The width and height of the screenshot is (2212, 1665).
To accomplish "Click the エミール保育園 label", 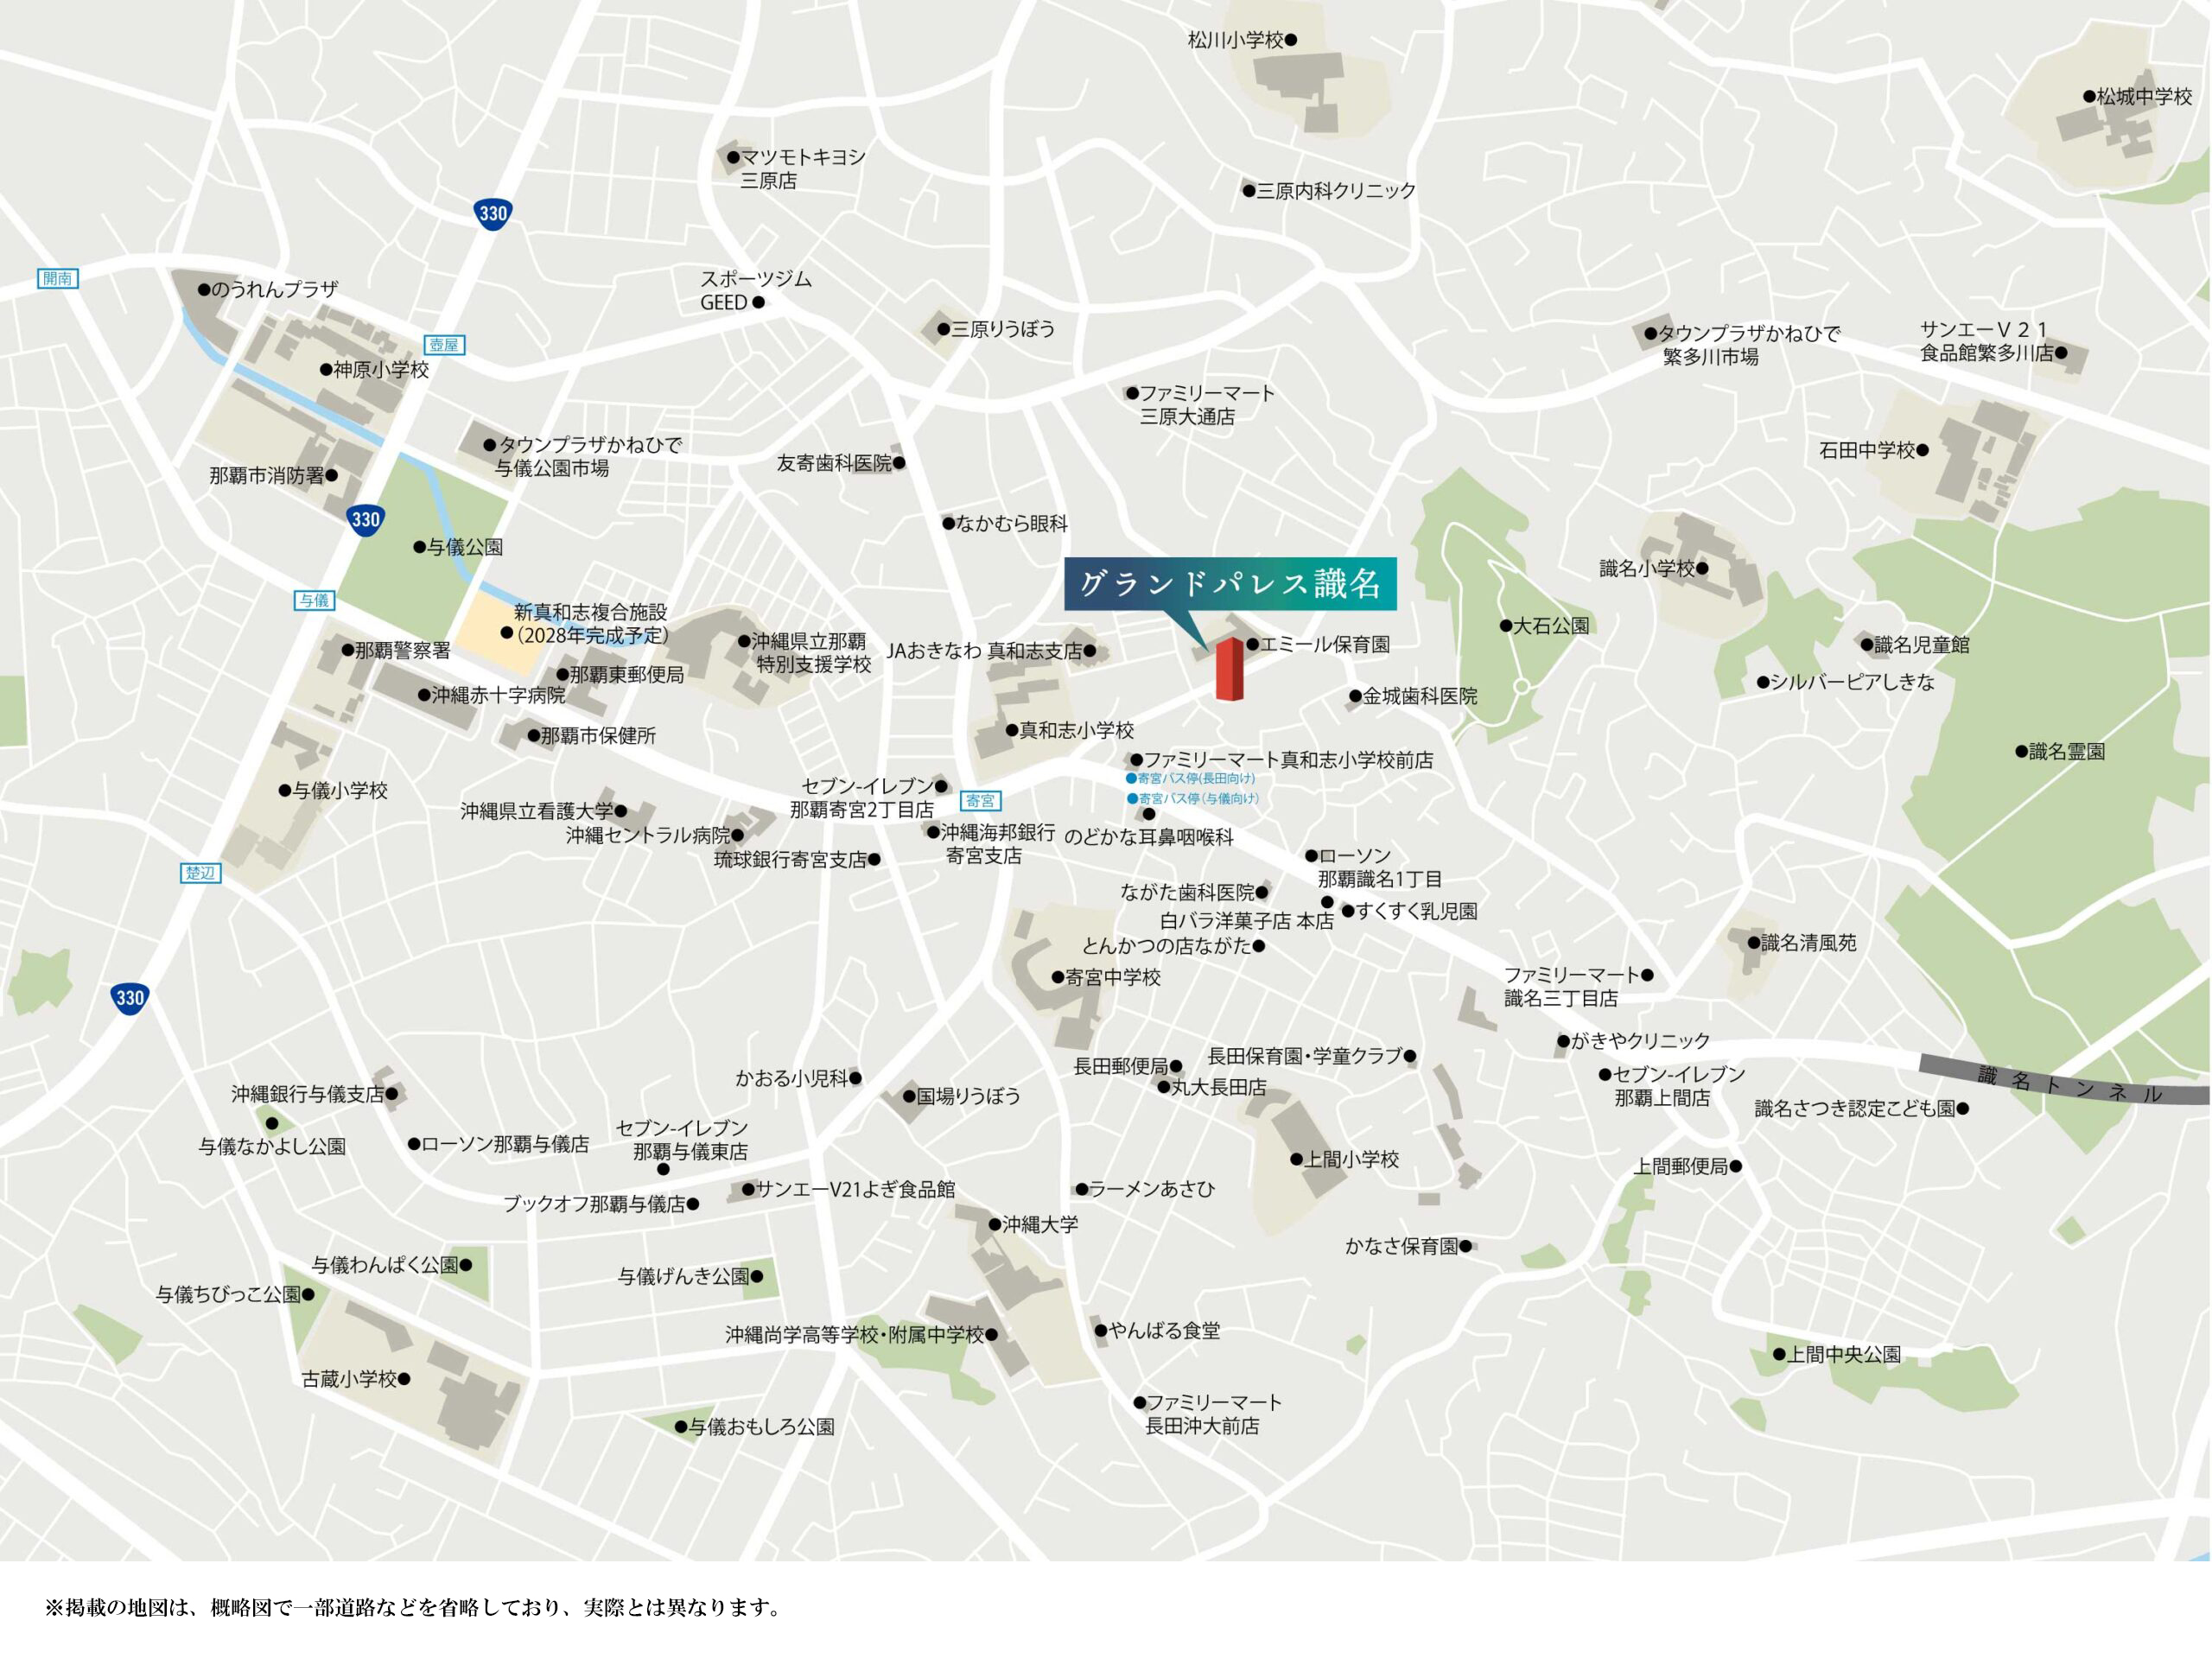I will pyautogui.click(x=1324, y=645).
